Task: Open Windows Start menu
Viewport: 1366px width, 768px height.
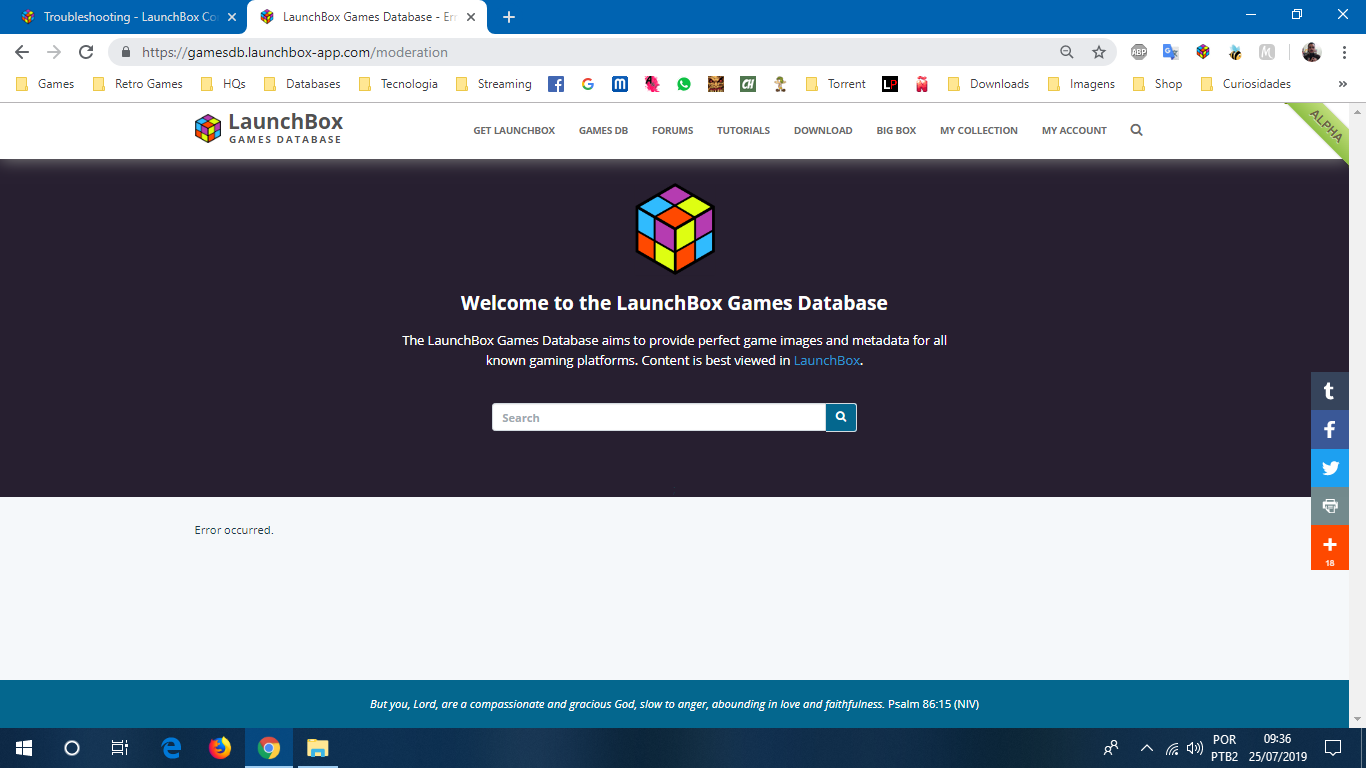Action: click(24, 747)
